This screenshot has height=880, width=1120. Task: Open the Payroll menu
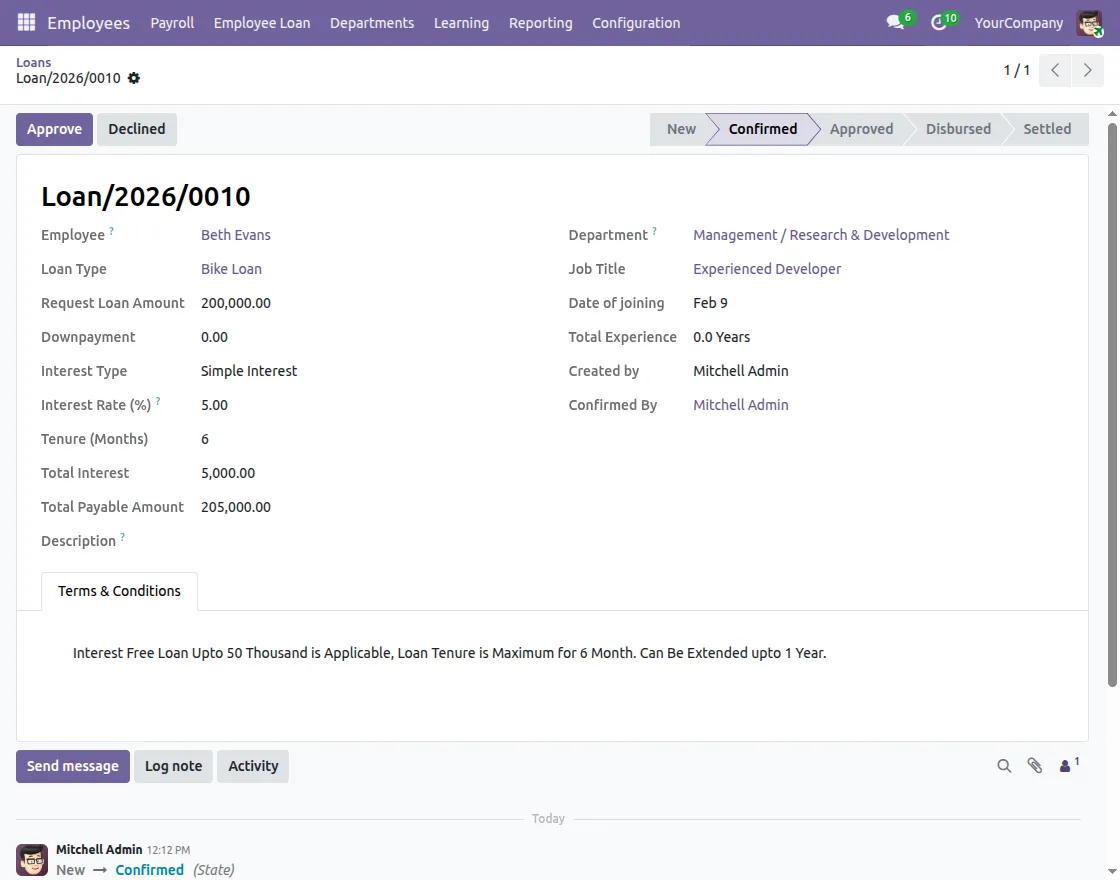click(x=172, y=22)
